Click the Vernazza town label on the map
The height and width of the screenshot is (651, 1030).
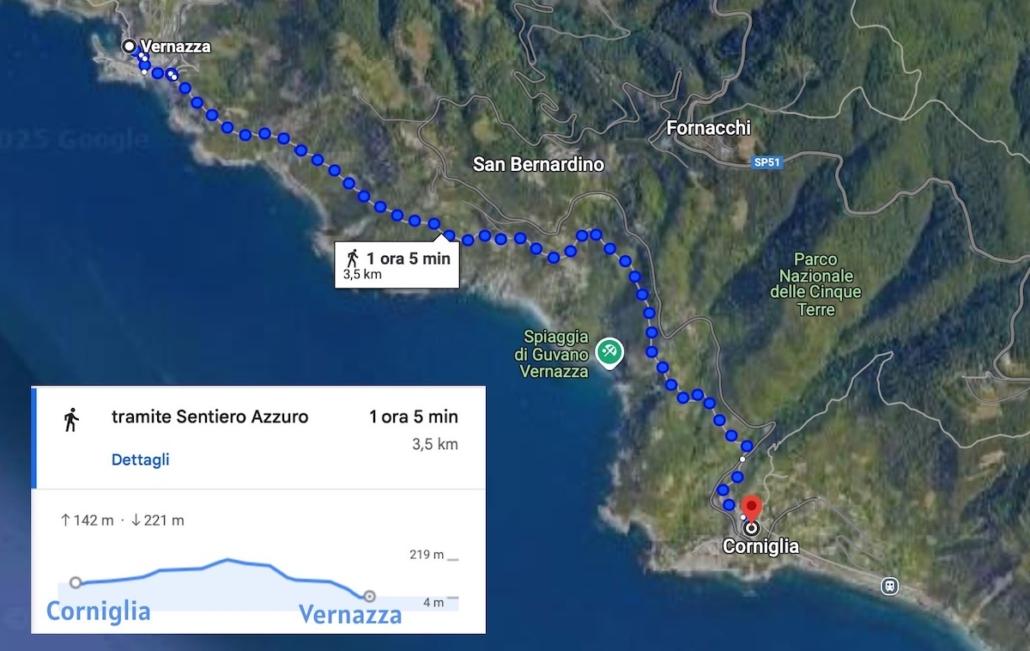pyautogui.click(x=175, y=47)
